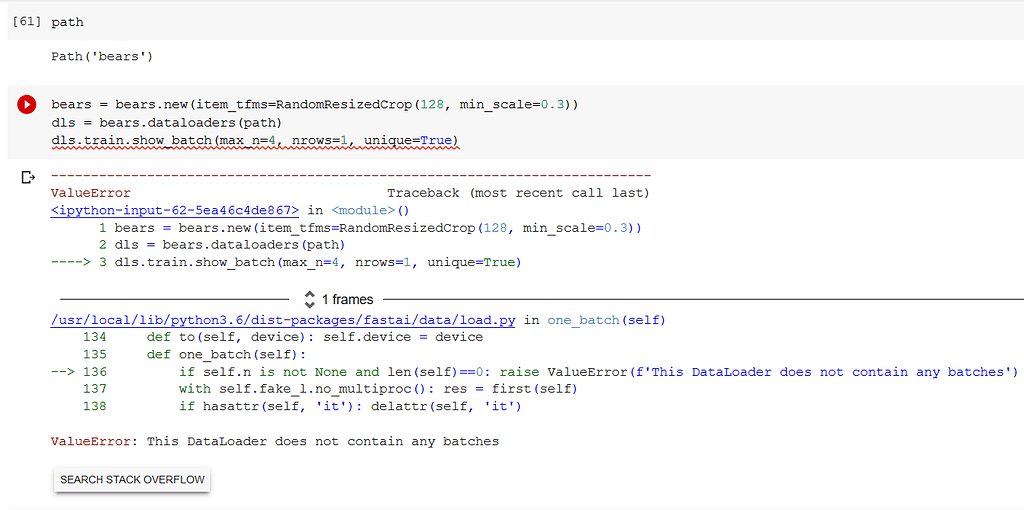Click "one_batch(self)" after the load.py link
Viewport: 1024px width, 510px height.
pos(606,321)
